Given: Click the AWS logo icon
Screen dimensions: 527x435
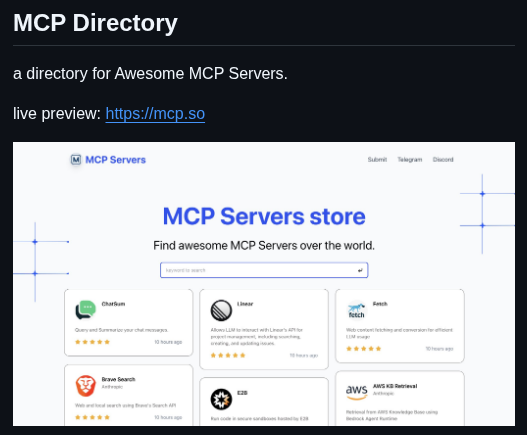Looking at the screenshot, I should 356,392.
